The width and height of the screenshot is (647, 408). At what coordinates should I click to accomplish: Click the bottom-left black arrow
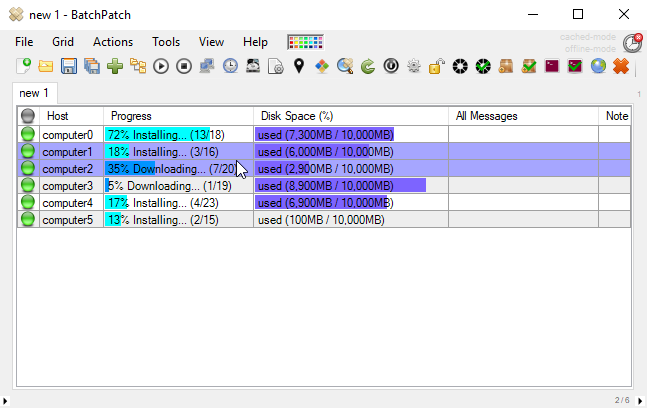click(x=5, y=401)
